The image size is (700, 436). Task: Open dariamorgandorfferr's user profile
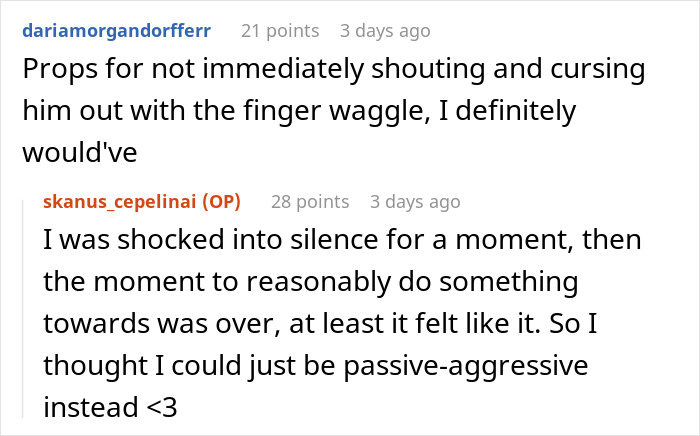117,31
